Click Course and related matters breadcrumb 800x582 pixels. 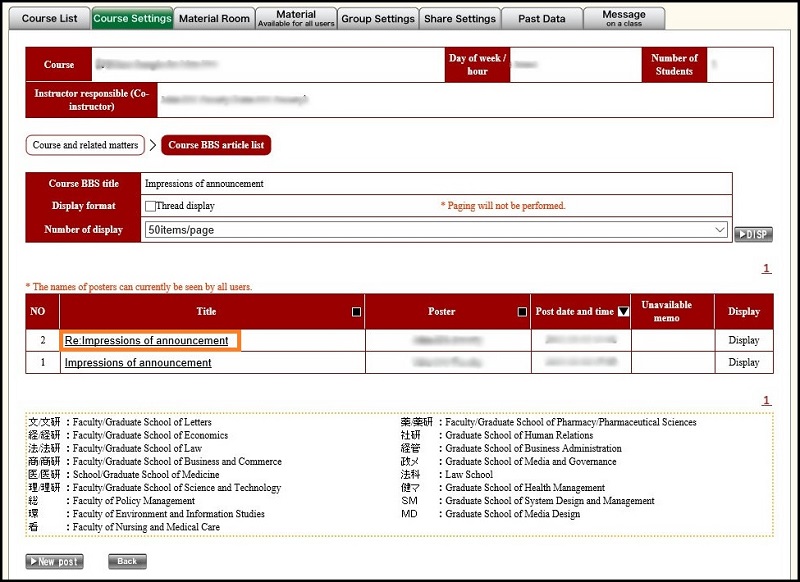point(86,146)
